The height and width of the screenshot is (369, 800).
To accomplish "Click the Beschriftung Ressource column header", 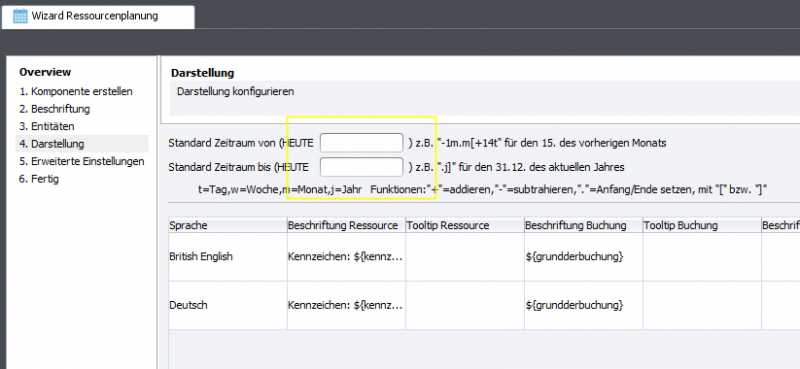I will tap(346, 226).
